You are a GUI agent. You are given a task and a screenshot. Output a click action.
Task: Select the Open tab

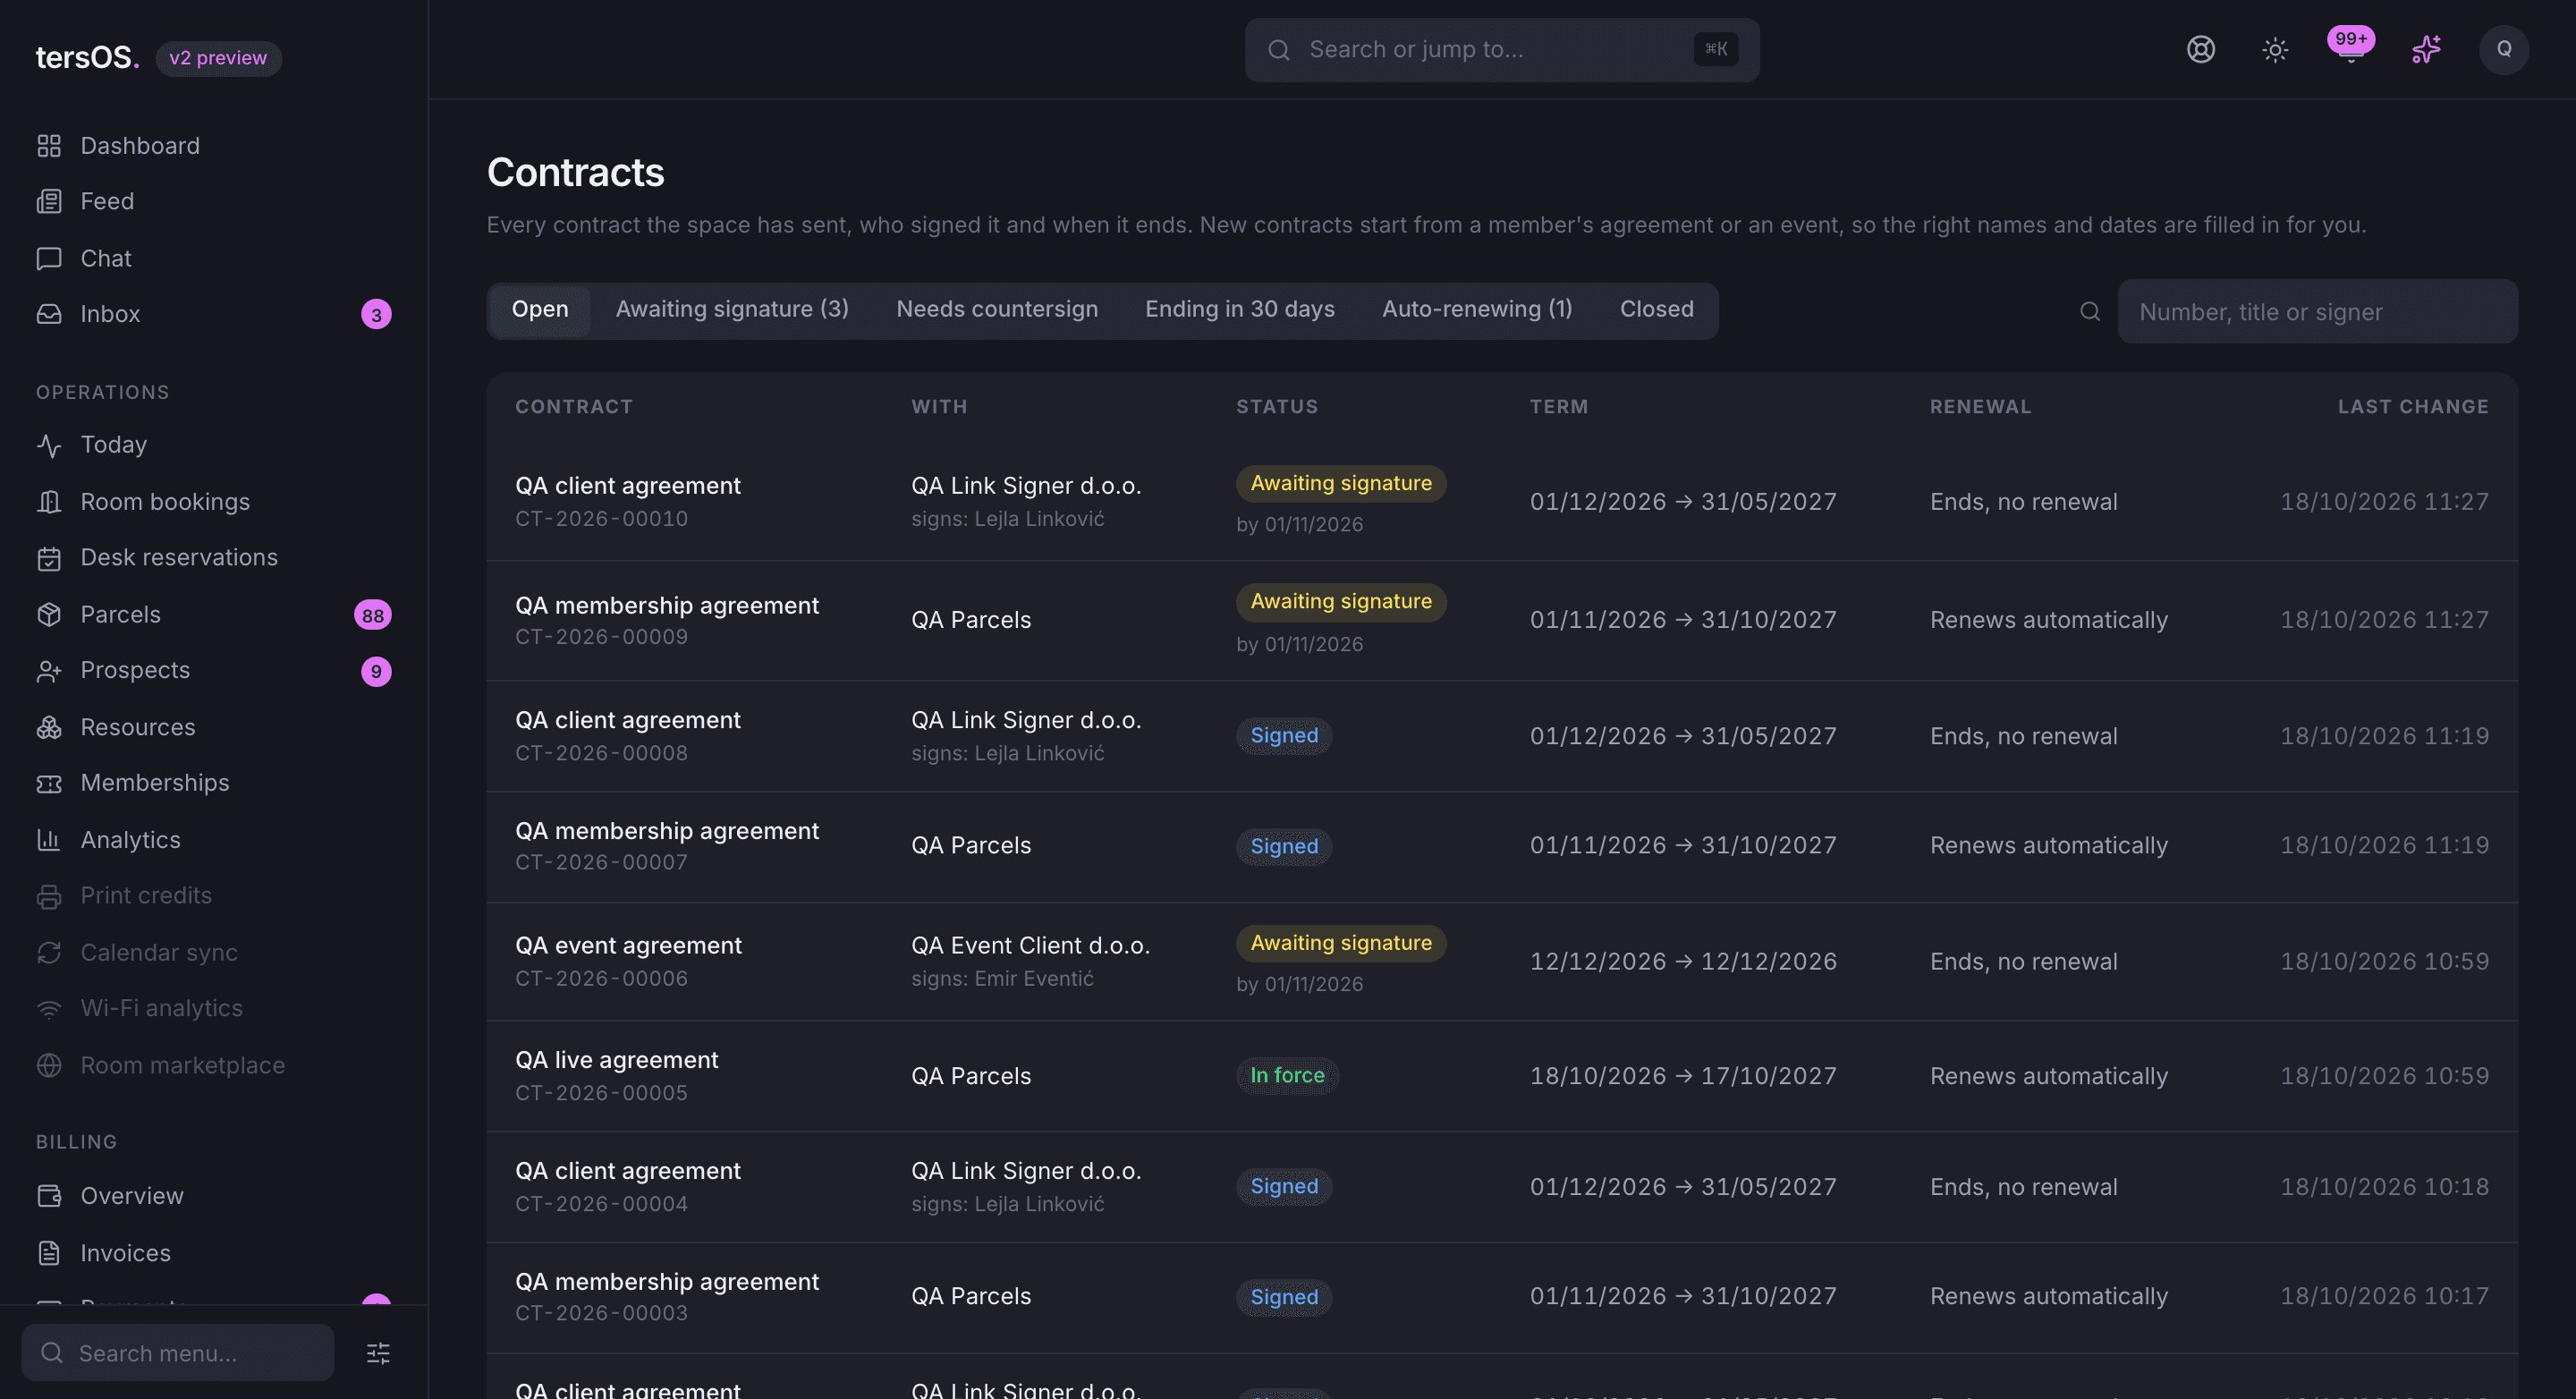(x=540, y=310)
